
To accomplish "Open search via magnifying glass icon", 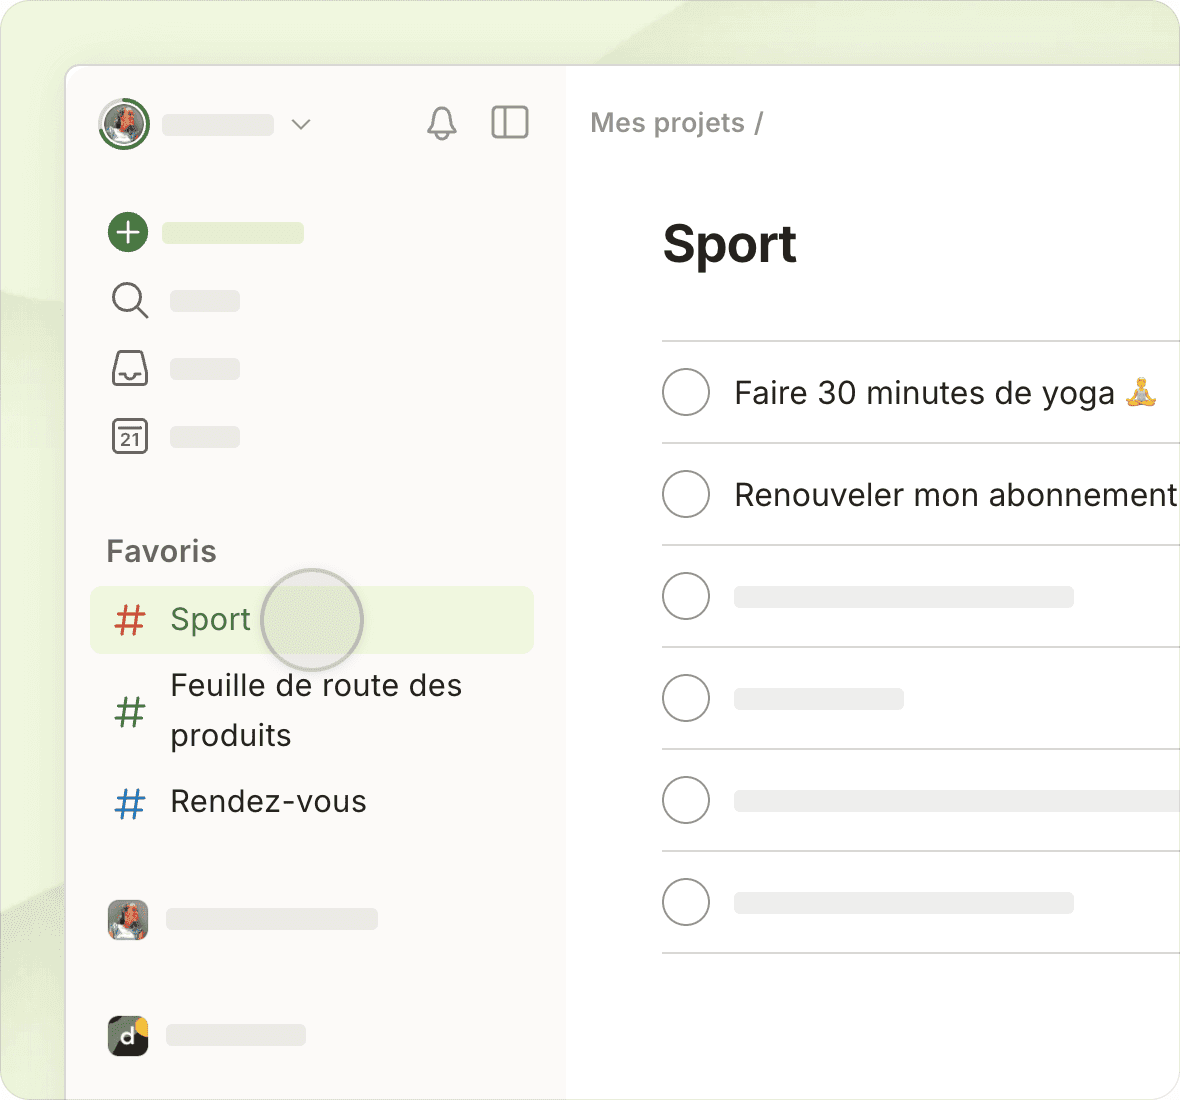I will (130, 300).
